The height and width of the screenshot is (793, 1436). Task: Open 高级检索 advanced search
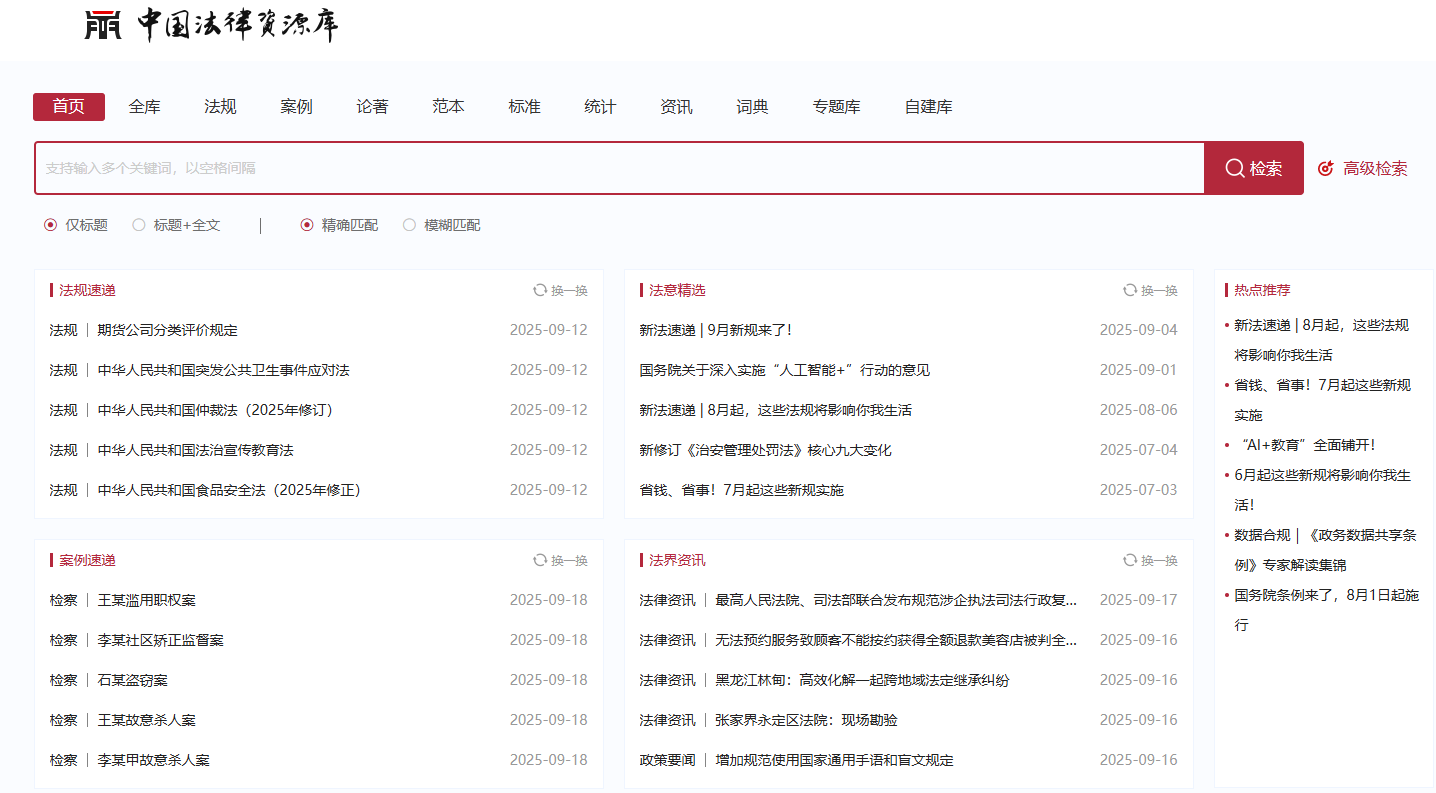1363,168
